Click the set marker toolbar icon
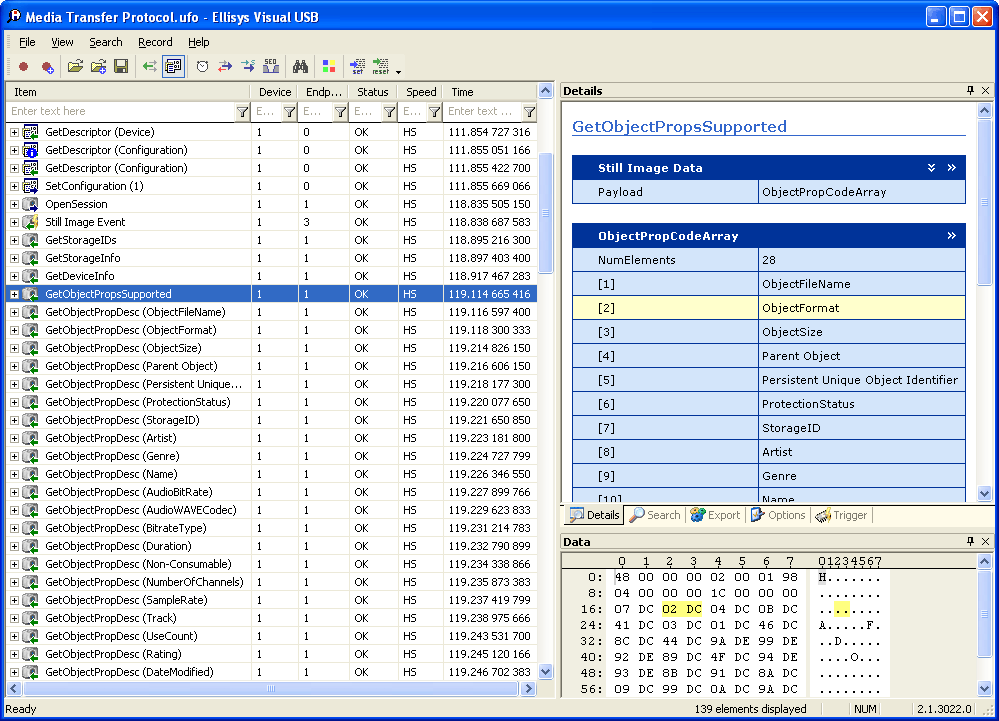Screen dimensions: 999x721 [x=358, y=67]
